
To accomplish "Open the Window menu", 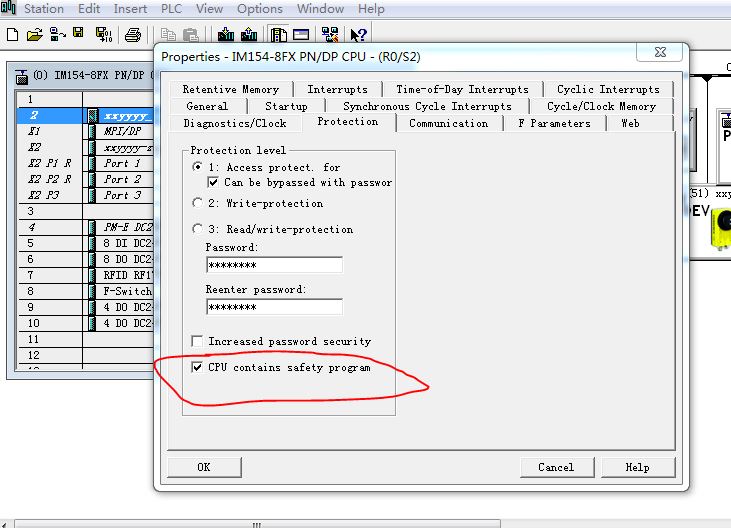I will tap(320, 8).
